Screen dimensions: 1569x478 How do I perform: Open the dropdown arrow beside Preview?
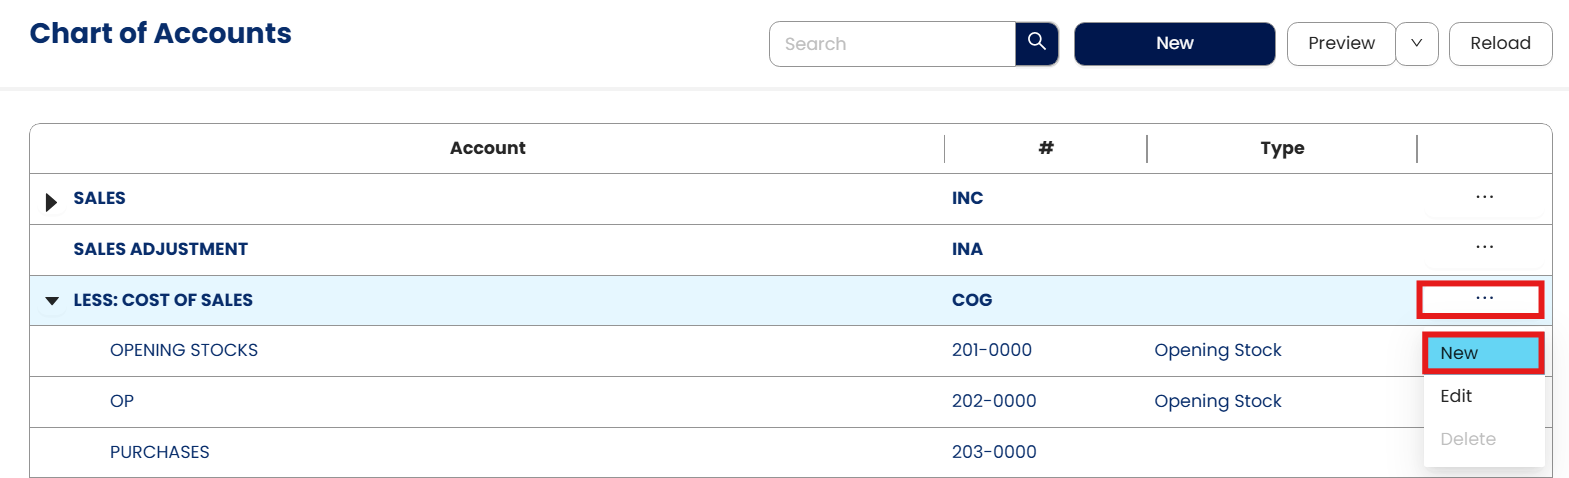click(1416, 44)
